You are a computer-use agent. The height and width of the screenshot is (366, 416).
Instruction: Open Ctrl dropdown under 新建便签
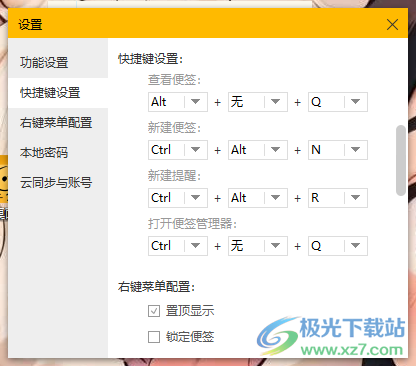178,150
